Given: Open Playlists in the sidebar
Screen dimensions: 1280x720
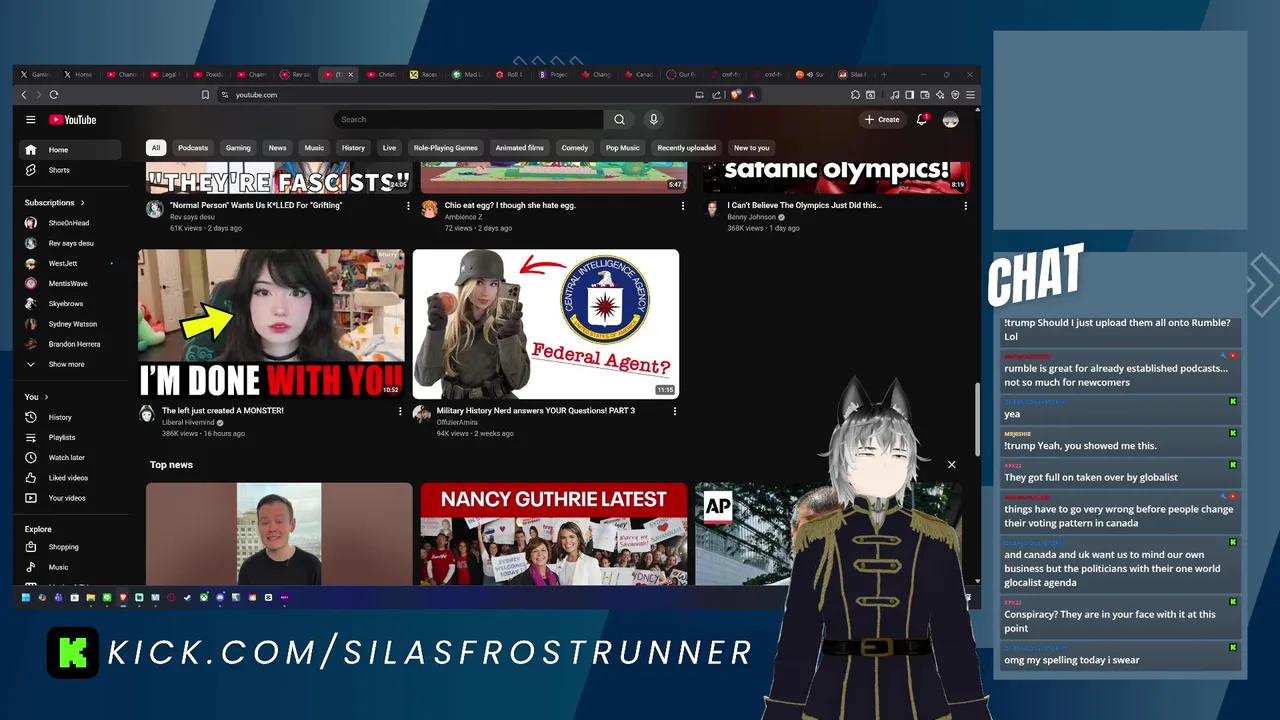Looking at the screenshot, I should pyautogui.click(x=70, y=437).
